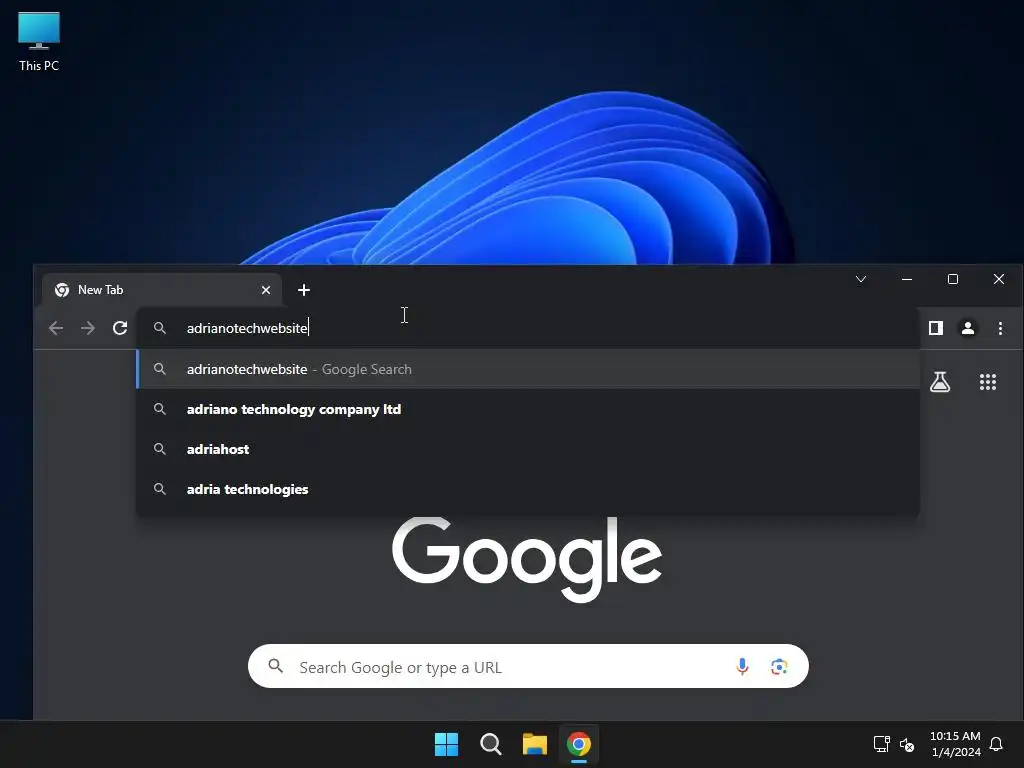
Task: Launch File Explorer from taskbar
Action: 534,744
